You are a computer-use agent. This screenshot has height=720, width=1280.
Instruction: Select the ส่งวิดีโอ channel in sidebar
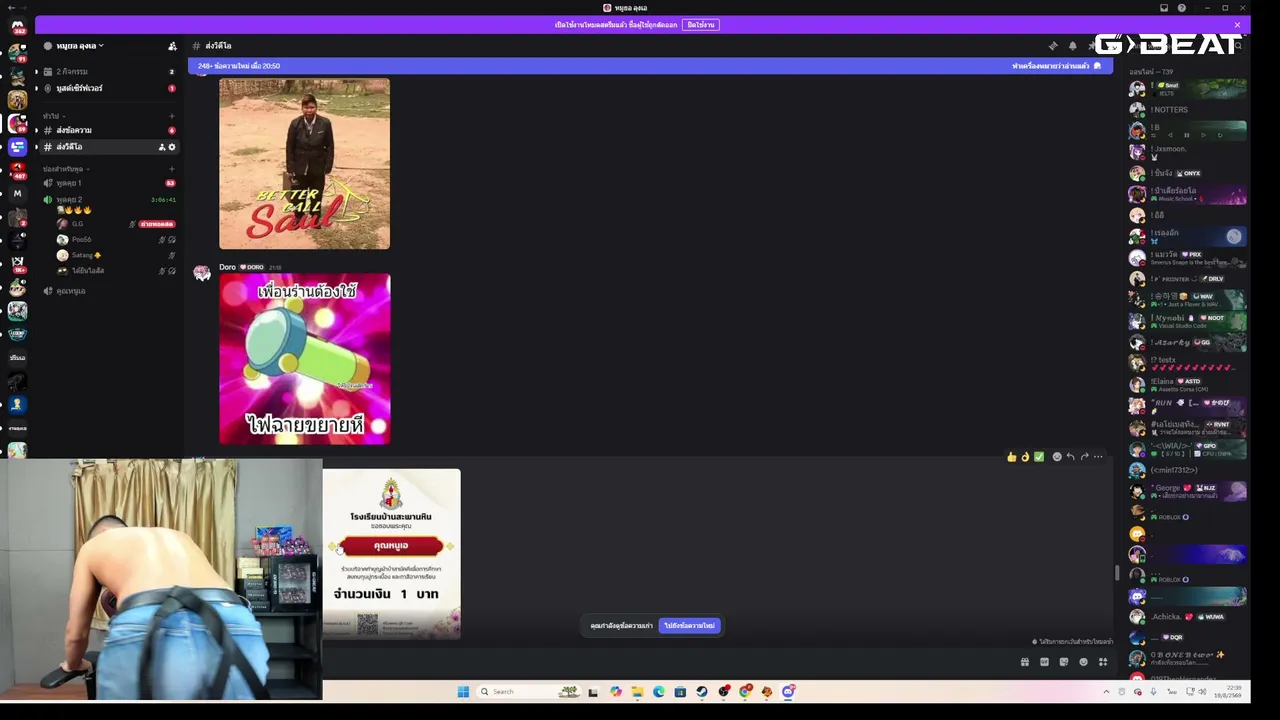(110, 147)
